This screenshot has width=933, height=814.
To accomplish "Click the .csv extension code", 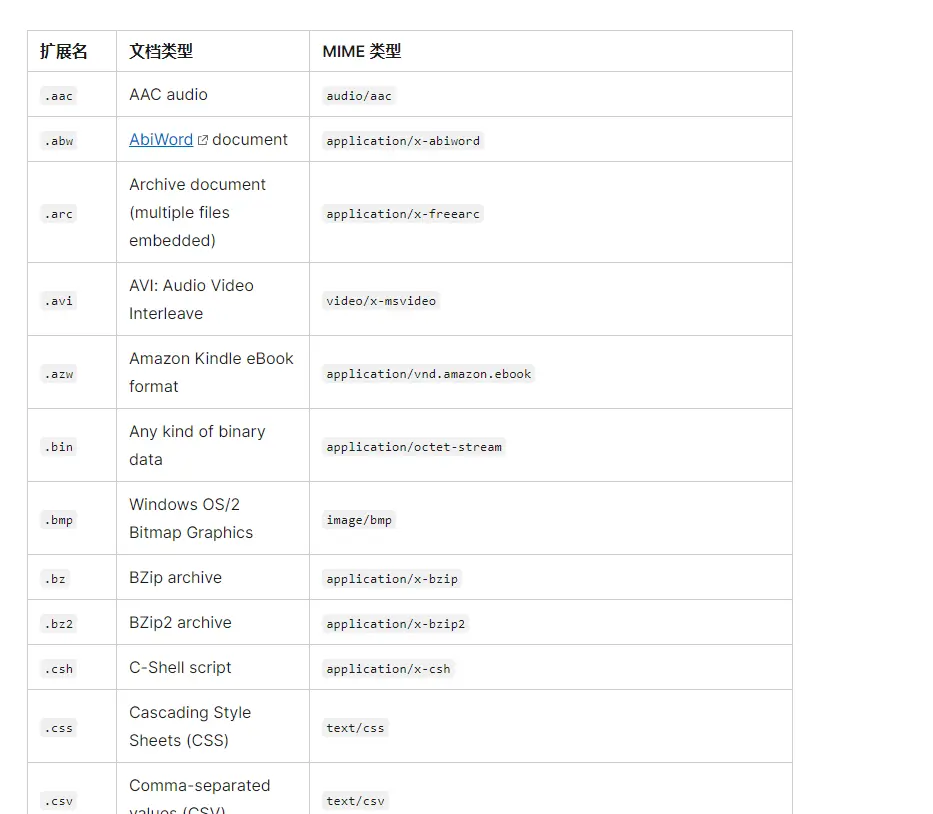I will pyautogui.click(x=59, y=801).
